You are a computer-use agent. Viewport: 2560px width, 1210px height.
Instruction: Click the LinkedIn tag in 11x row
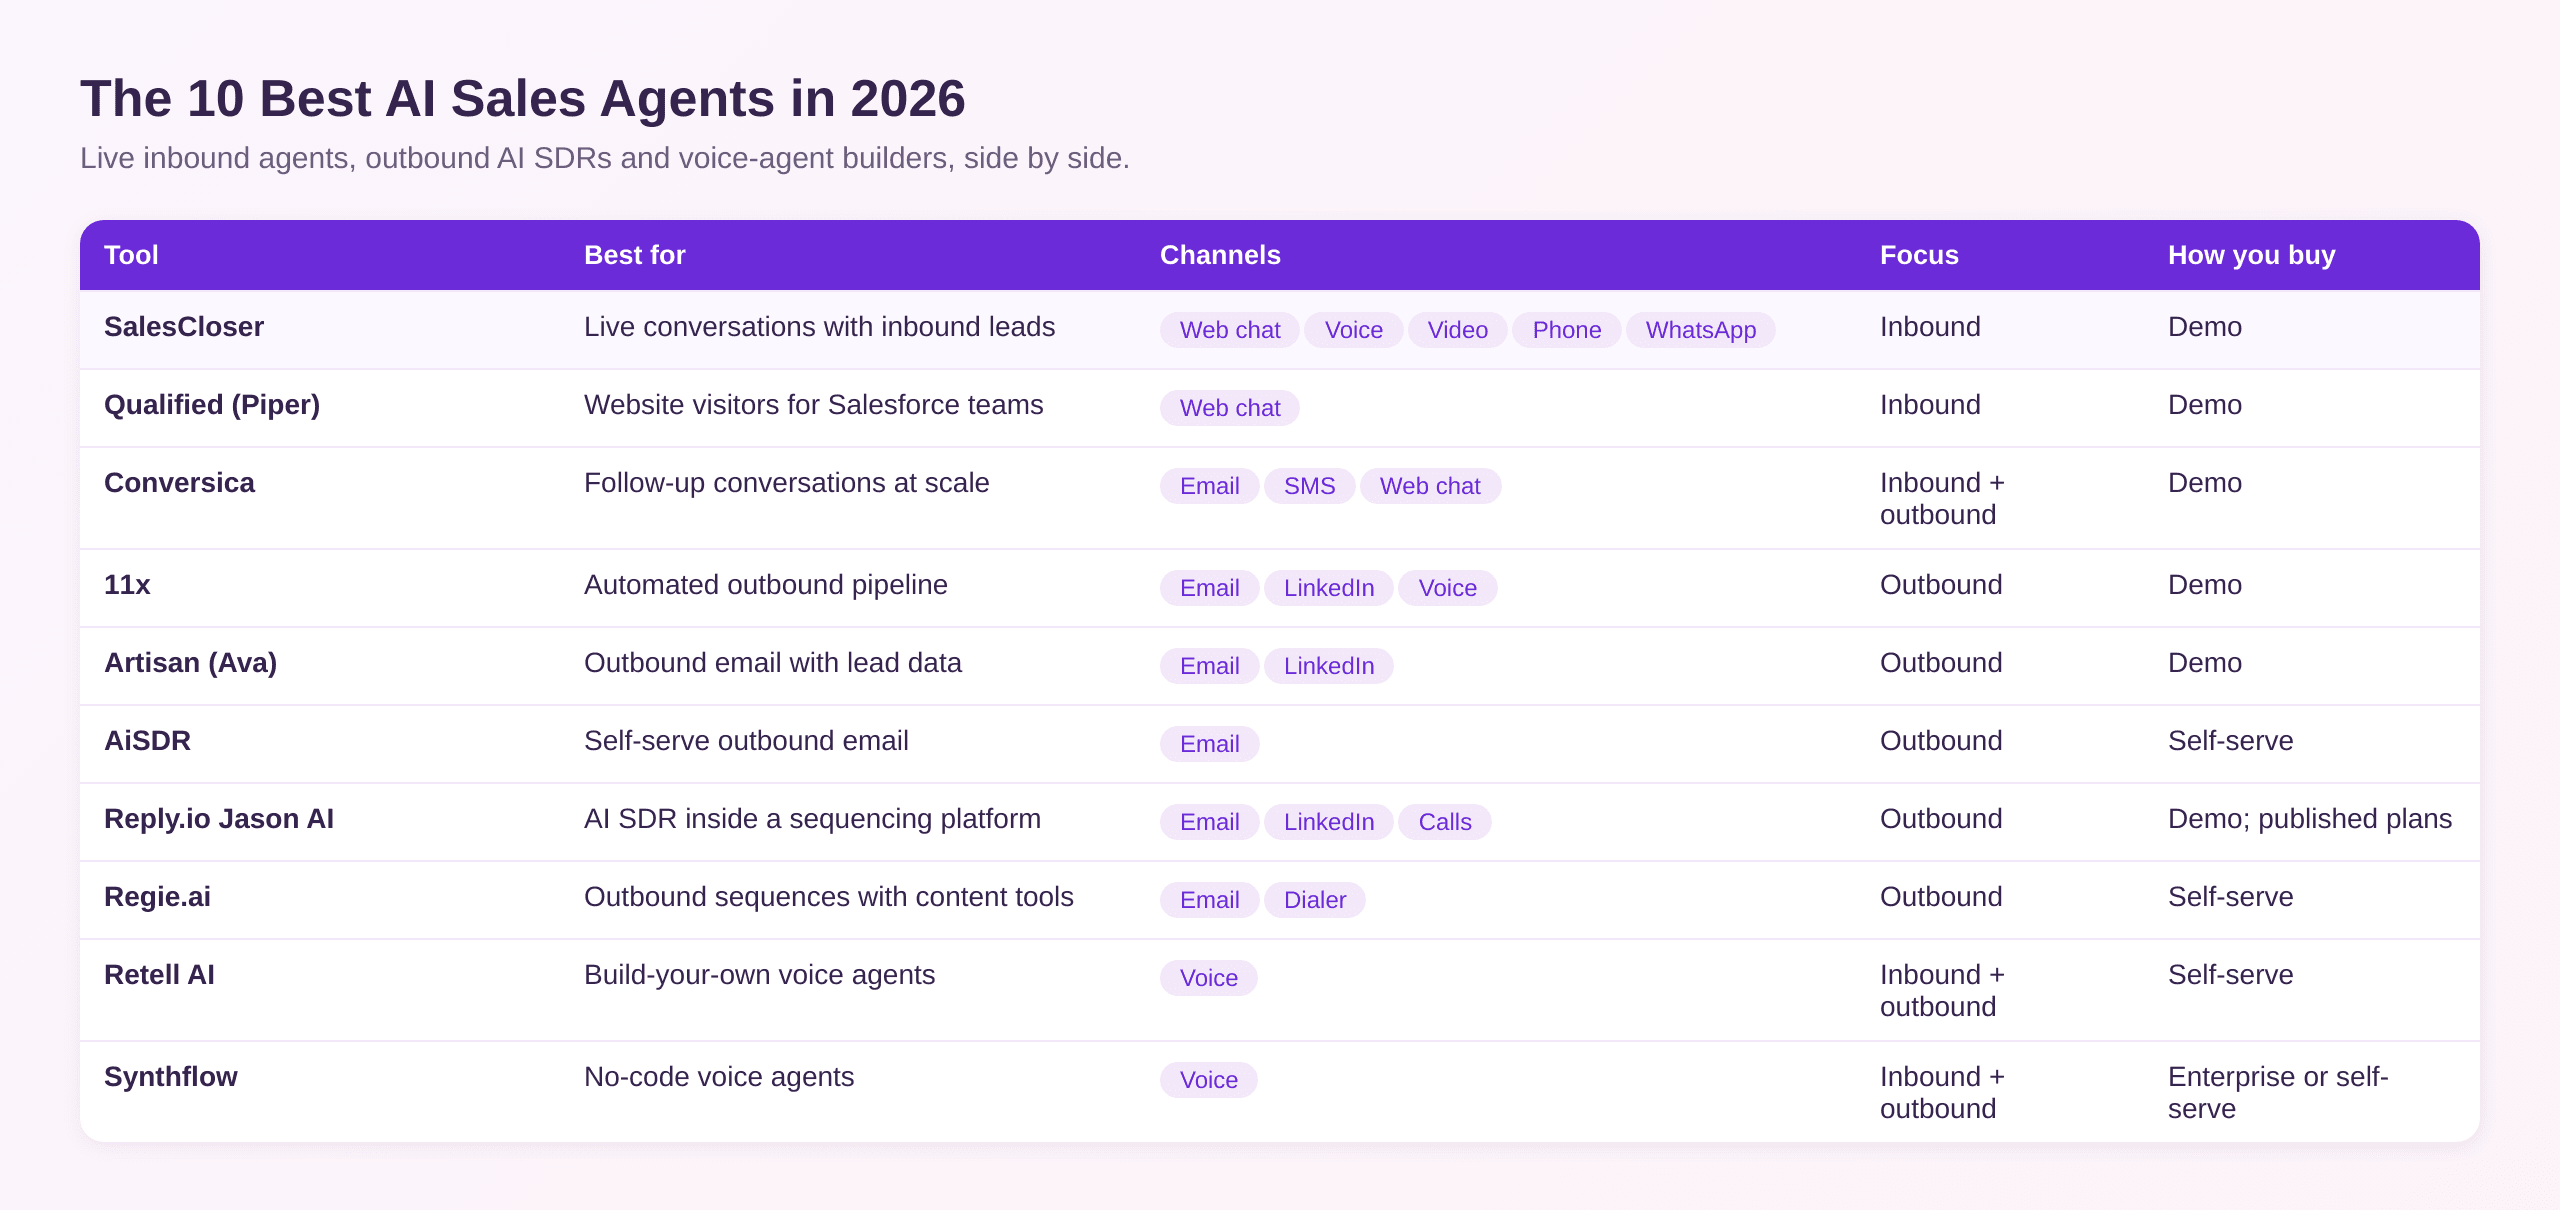1328,588
